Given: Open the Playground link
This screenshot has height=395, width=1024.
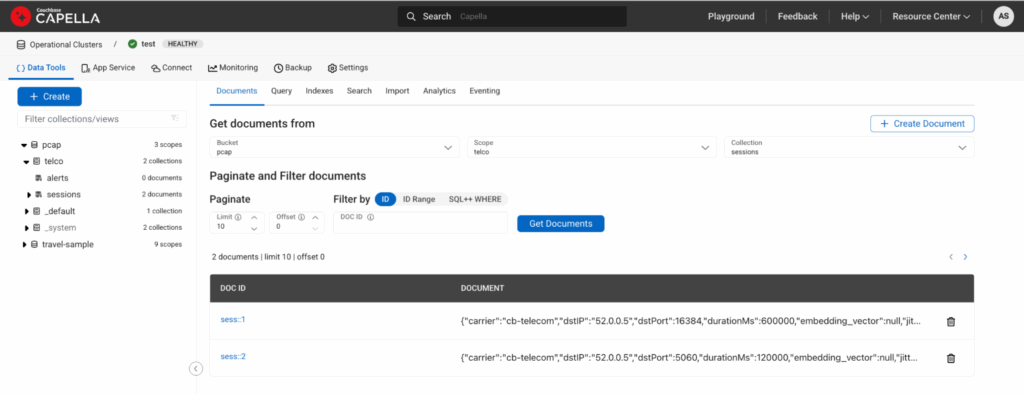Looking at the screenshot, I should (731, 16).
